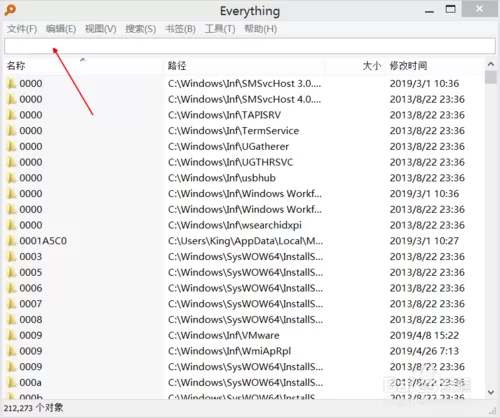The height and width of the screenshot is (418, 500).
Task: Select folder icon of 0000 in SMSvcHost 4.0
Action: pos(12,99)
